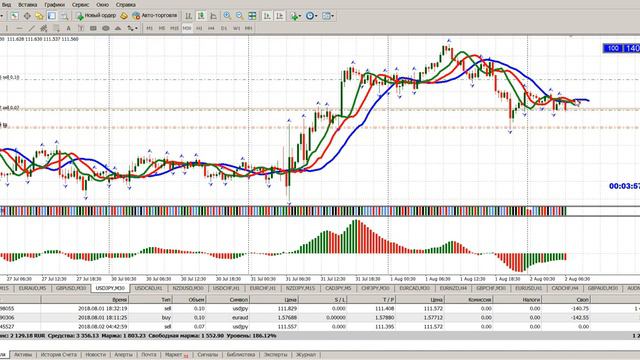The image size is (640, 360).
Task: Switch chart to line chart
Action: click(213, 16)
